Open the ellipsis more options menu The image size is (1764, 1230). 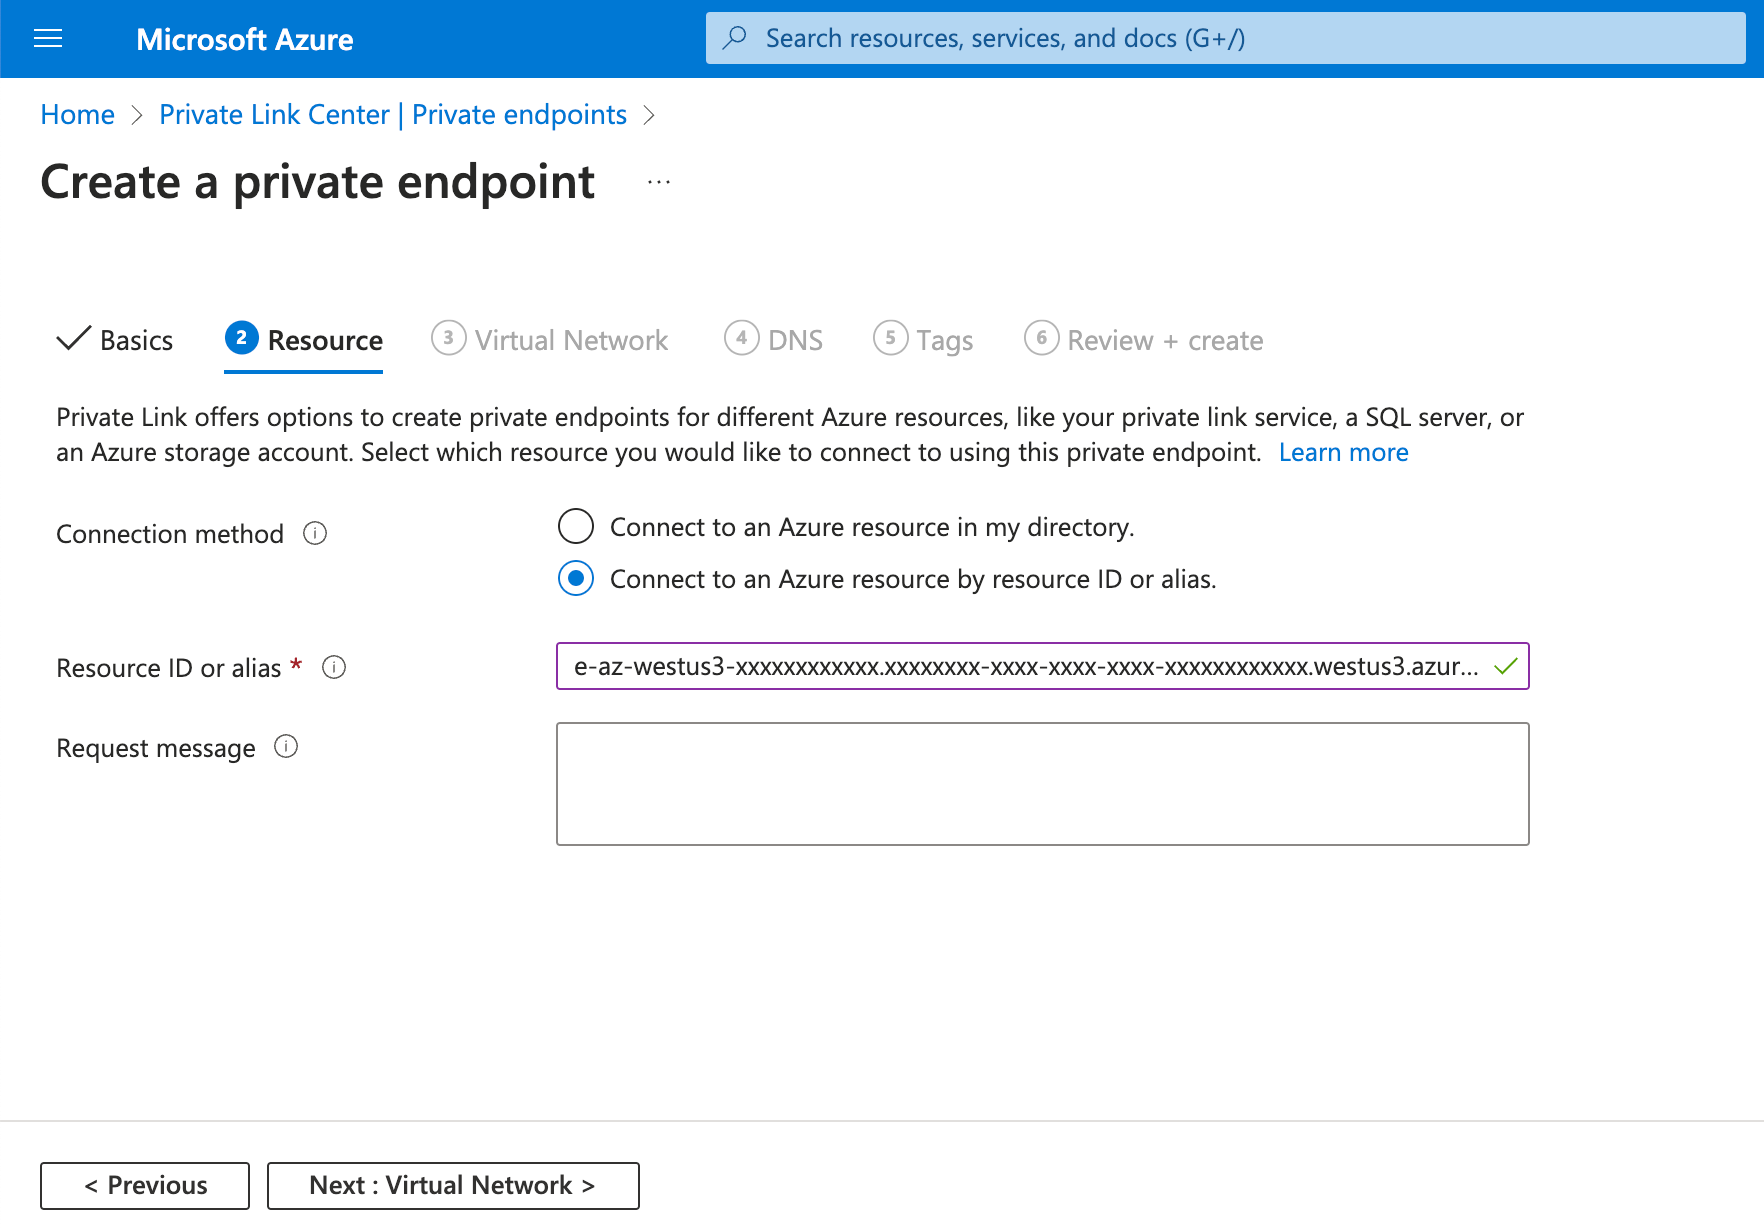pyautogui.click(x=659, y=182)
